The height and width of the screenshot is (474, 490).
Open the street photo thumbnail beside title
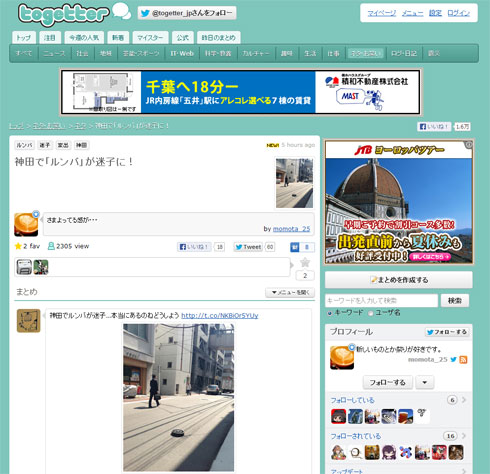pos(294,183)
